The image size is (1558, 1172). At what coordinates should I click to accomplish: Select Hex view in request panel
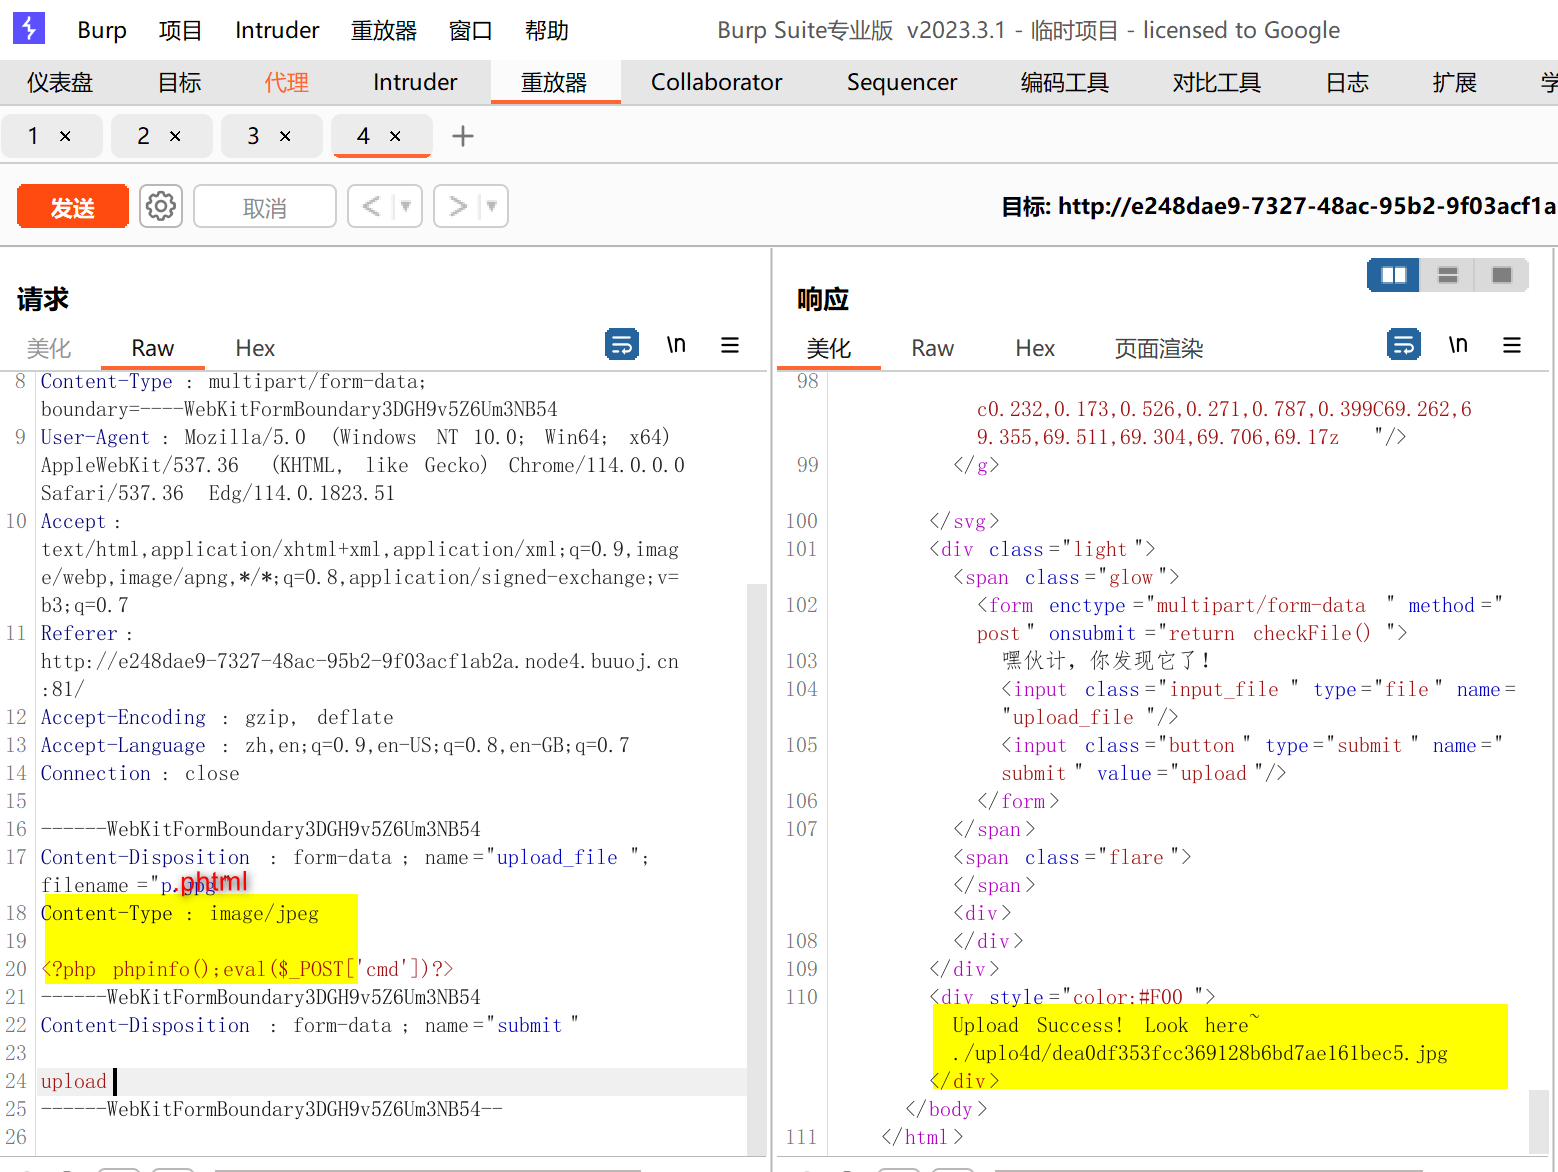point(255,348)
